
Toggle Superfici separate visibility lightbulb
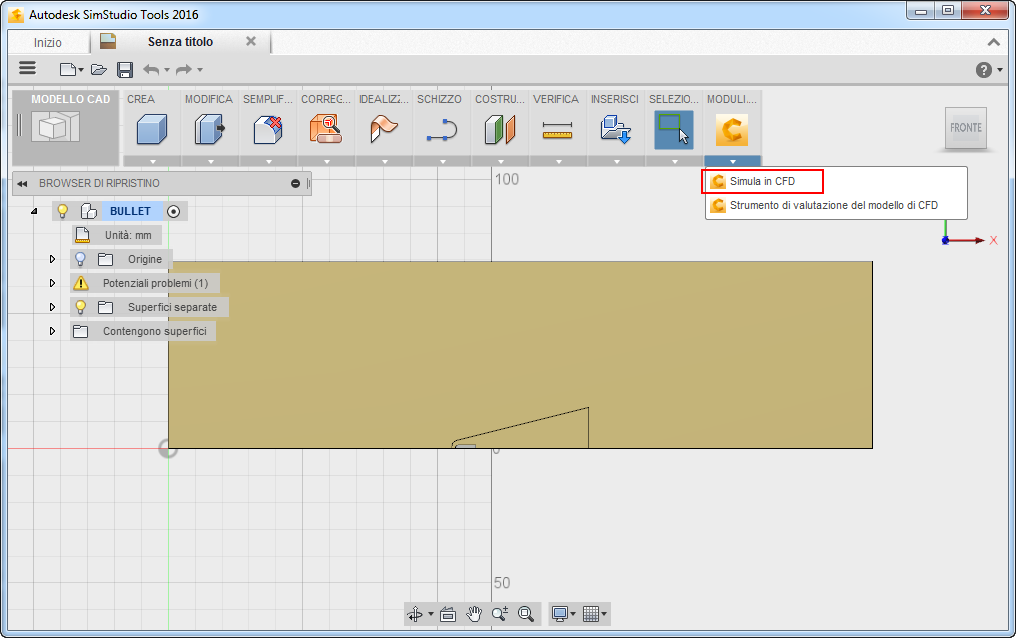[80, 307]
